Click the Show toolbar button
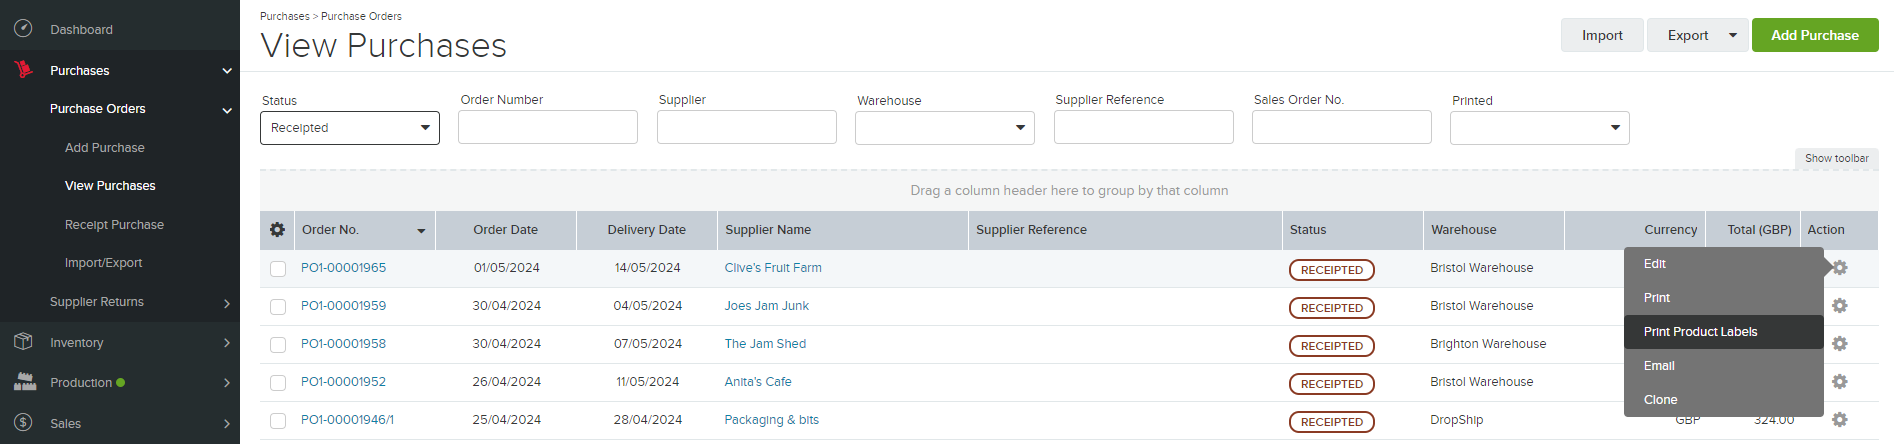This screenshot has width=1894, height=444. coord(1837,159)
